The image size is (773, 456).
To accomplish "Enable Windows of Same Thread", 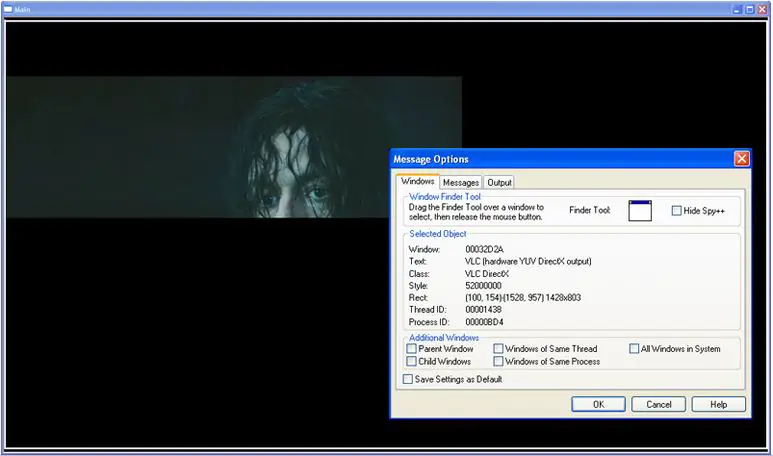I will click(x=499, y=349).
